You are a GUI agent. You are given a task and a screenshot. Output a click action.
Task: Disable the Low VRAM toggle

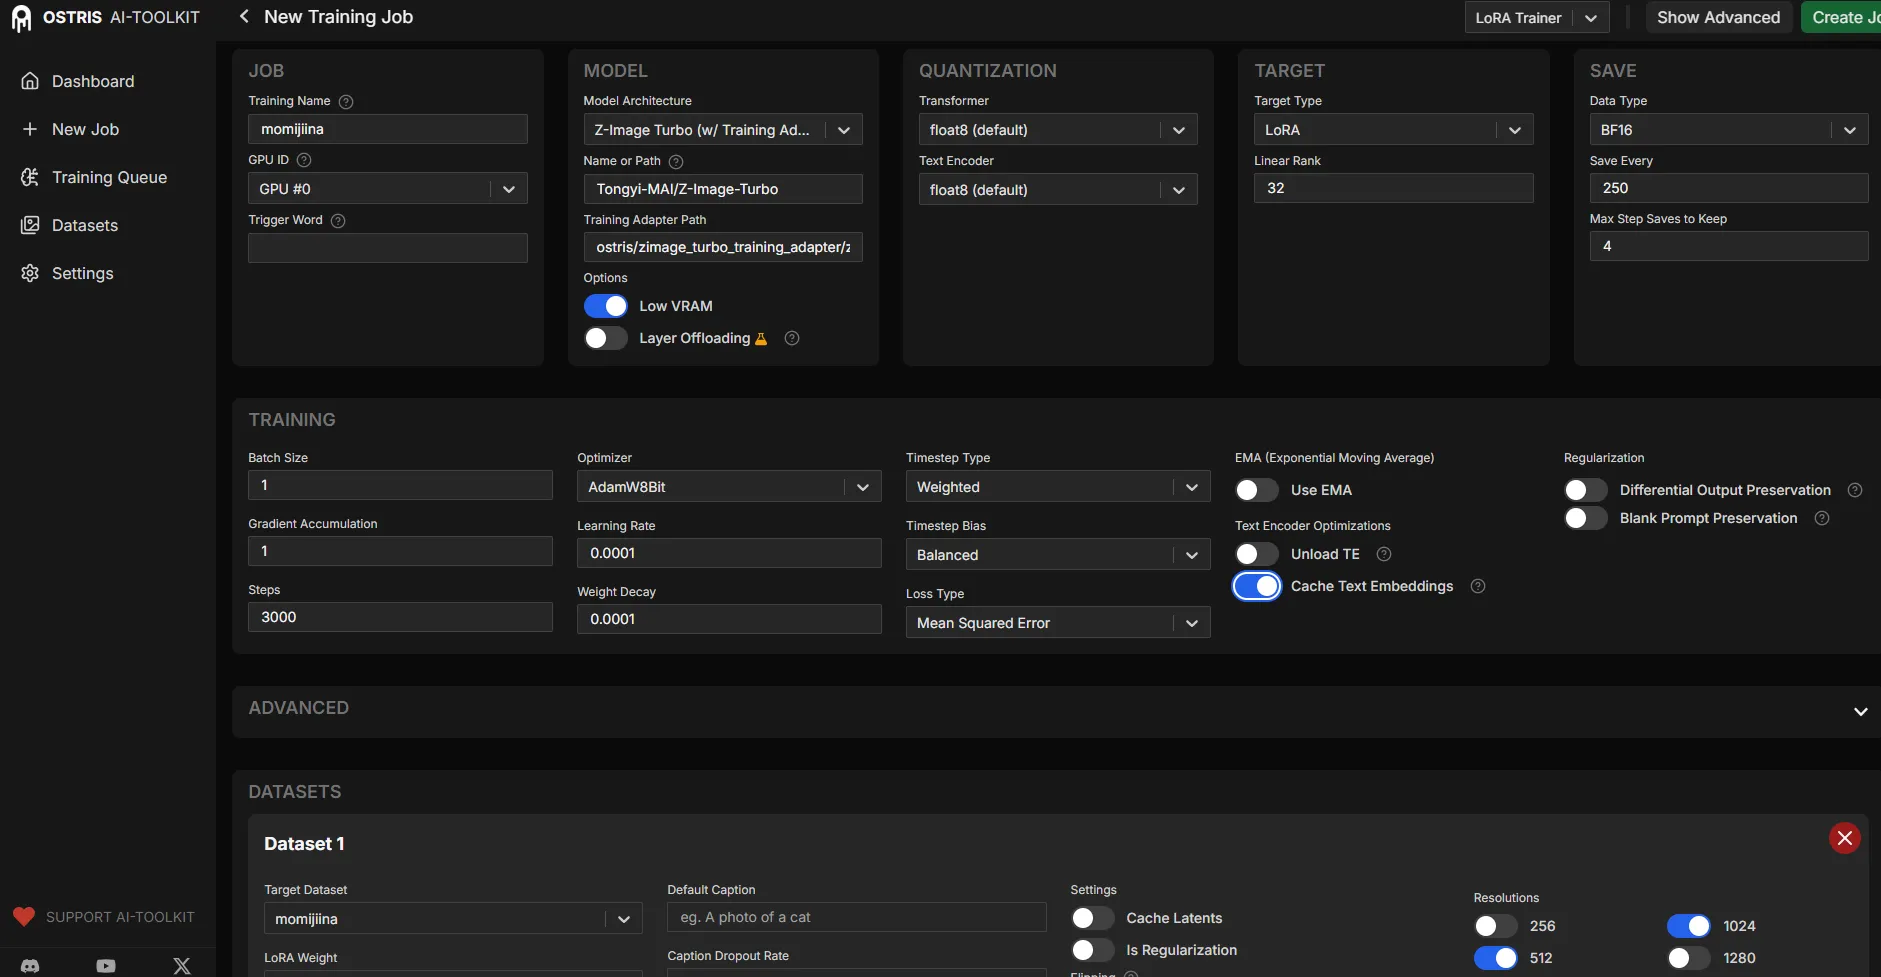(606, 307)
